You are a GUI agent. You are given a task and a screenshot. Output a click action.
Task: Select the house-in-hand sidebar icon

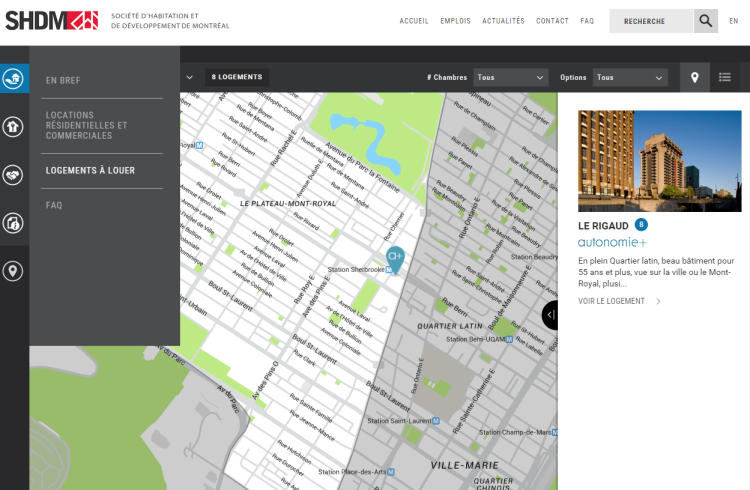click(14, 78)
